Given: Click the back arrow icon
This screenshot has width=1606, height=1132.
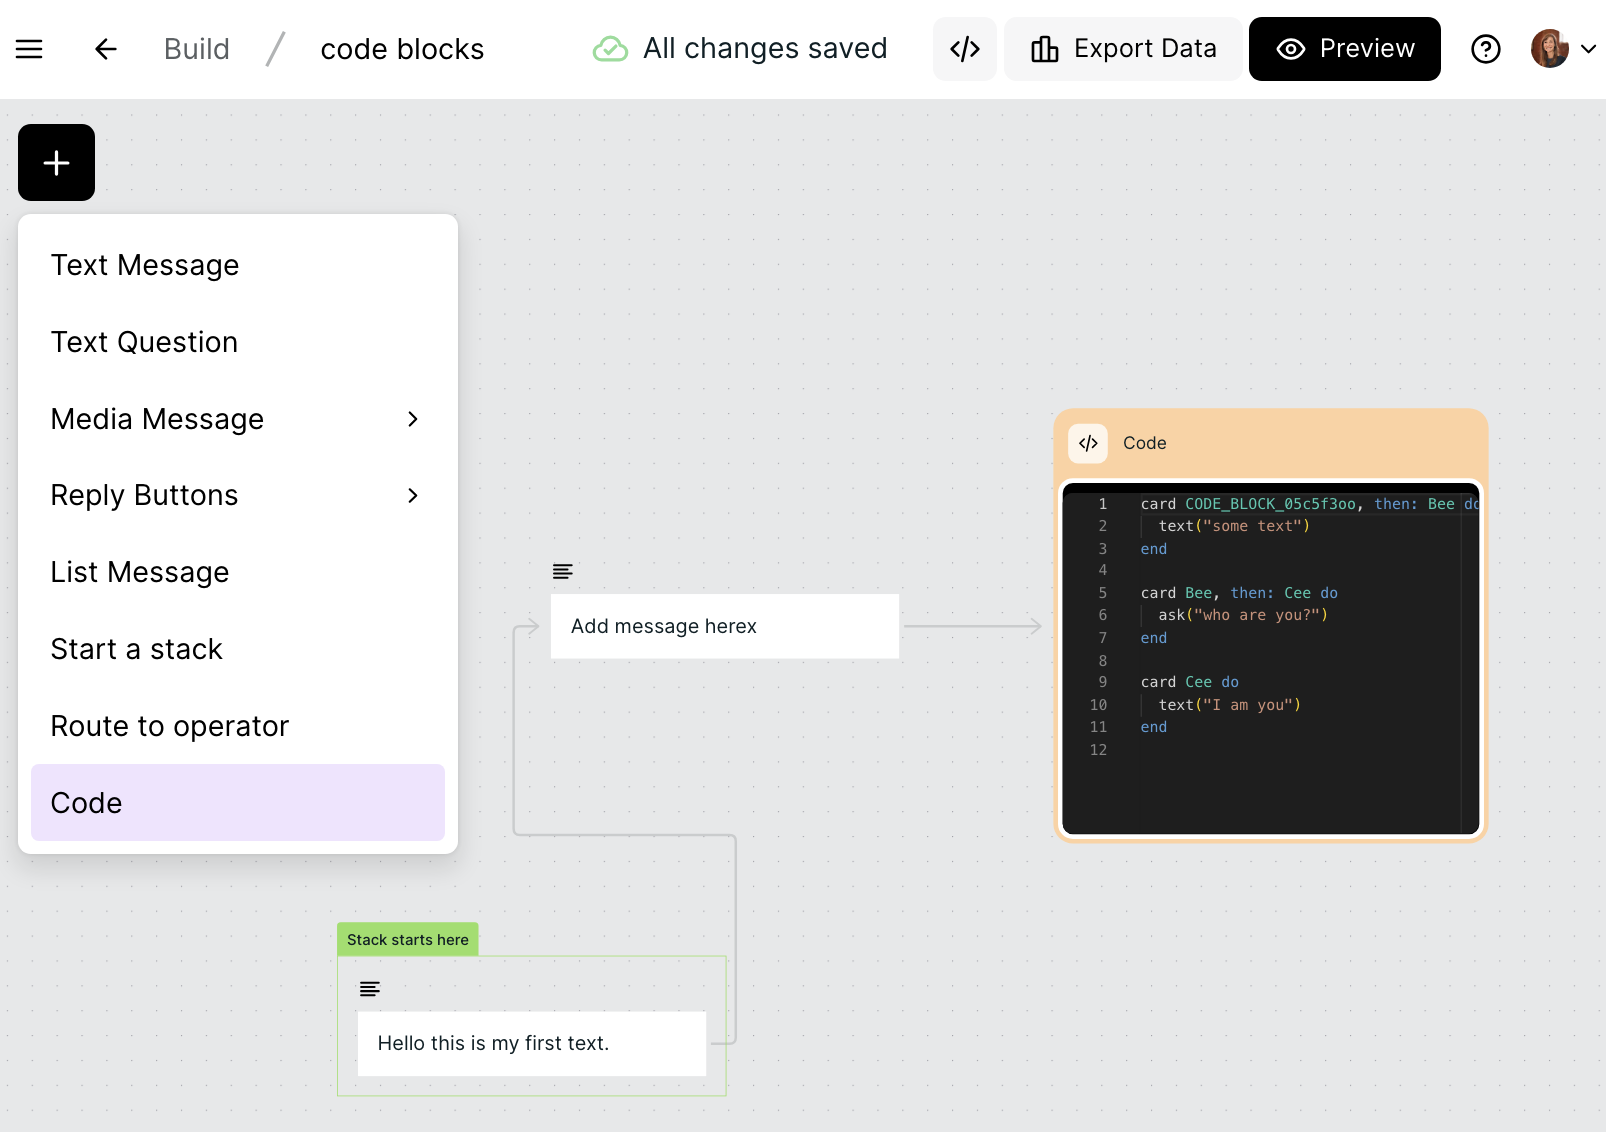Looking at the screenshot, I should pyautogui.click(x=106, y=49).
